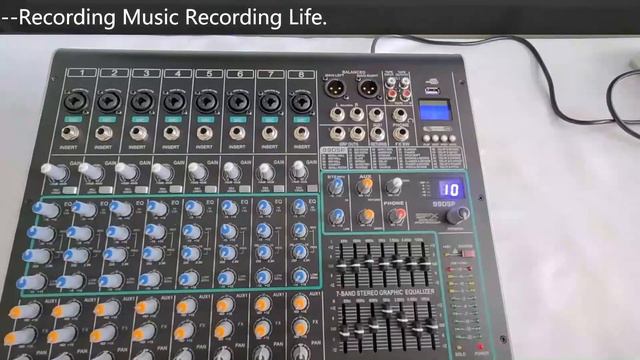This screenshot has width=640, height=360.
Task: Toggle the gray switch under channel 6 gain
Action: coord(244,189)
